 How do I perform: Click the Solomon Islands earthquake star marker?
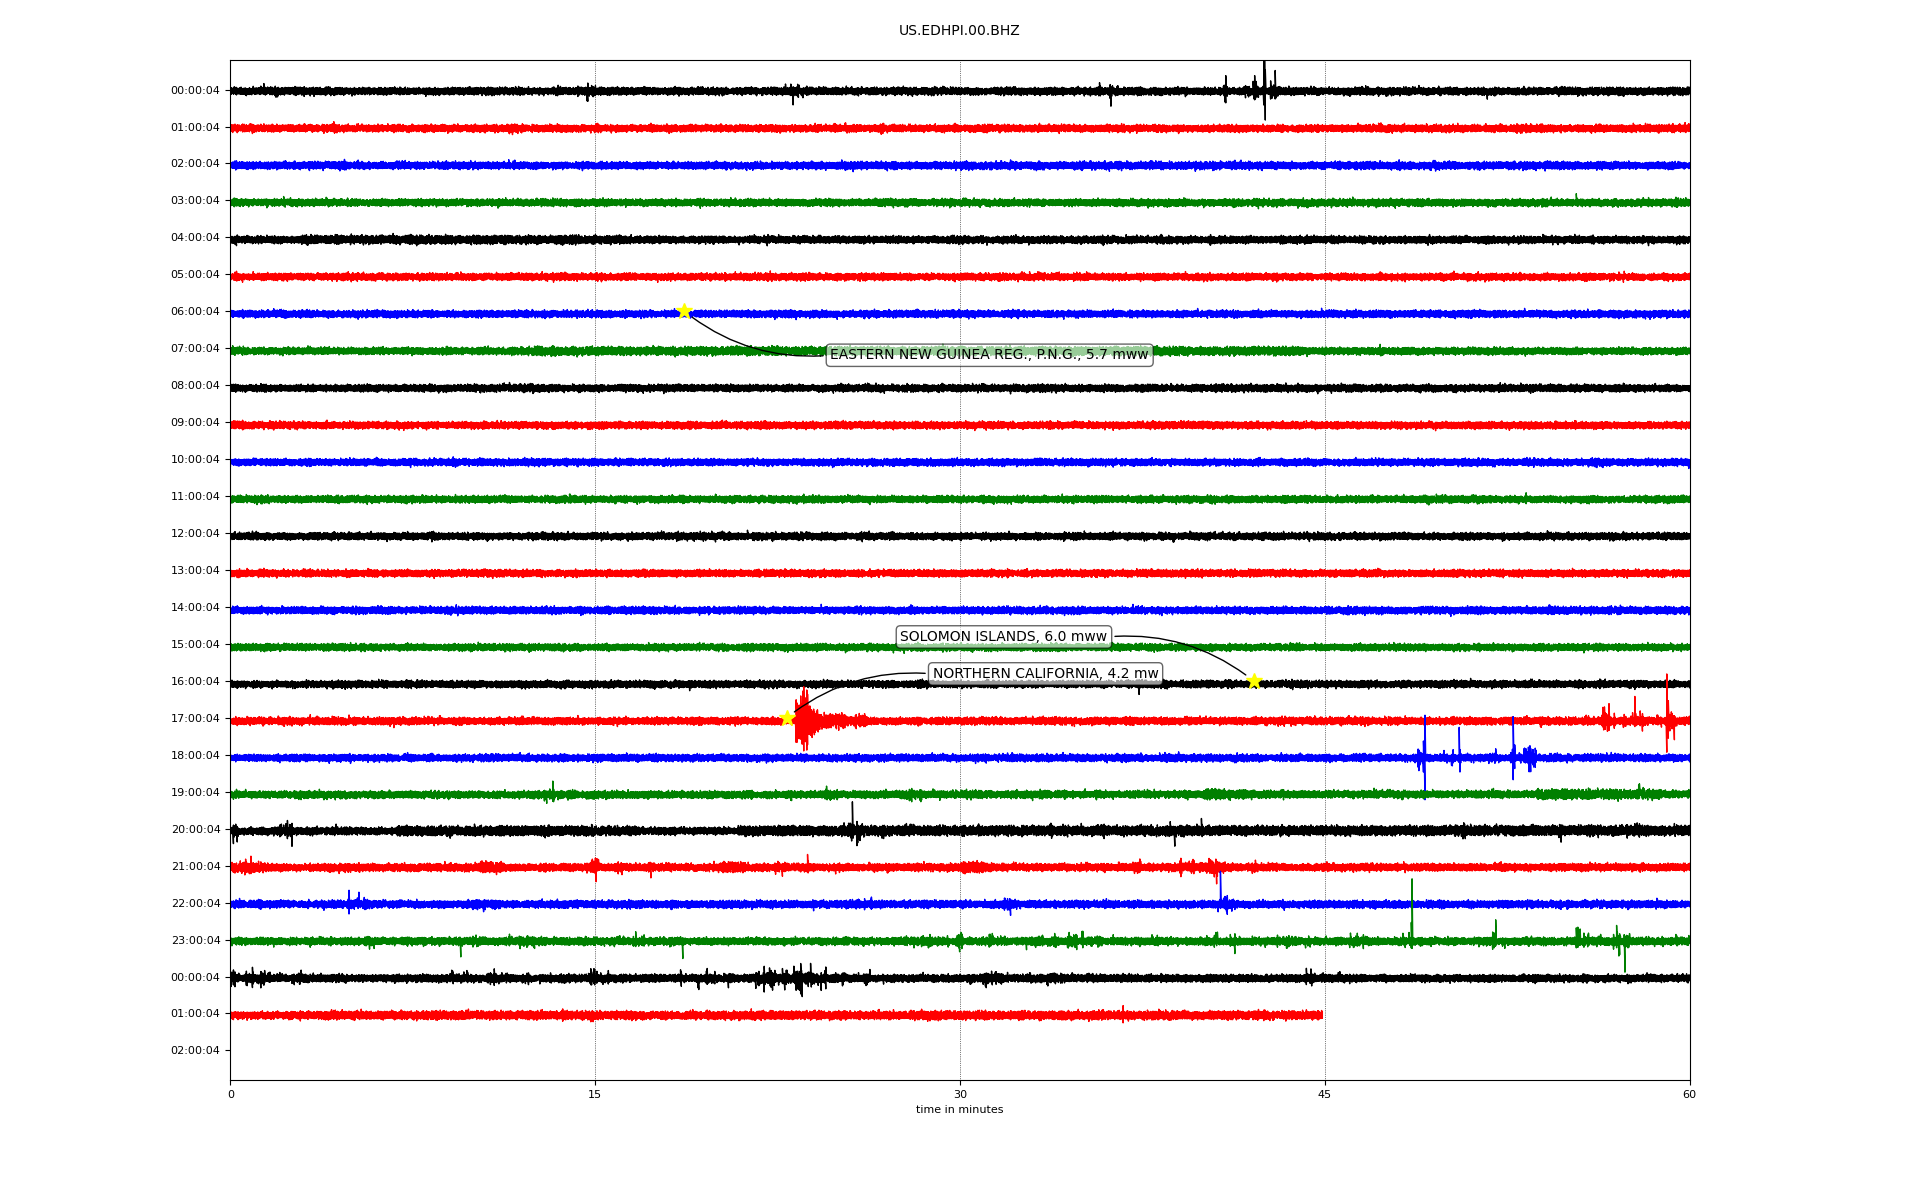click(1254, 681)
